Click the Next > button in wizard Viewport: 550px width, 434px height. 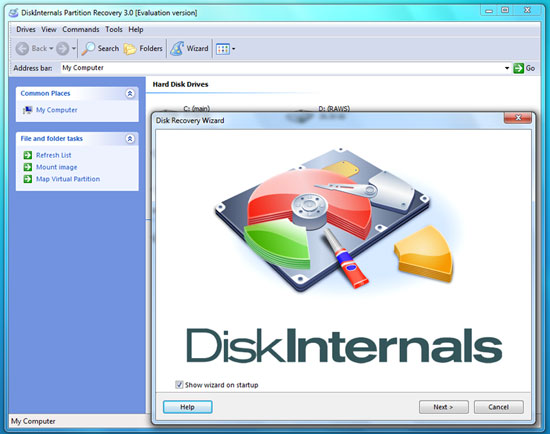[x=444, y=407]
